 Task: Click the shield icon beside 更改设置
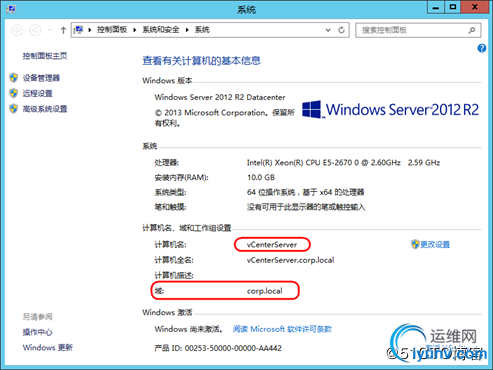coord(415,244)
